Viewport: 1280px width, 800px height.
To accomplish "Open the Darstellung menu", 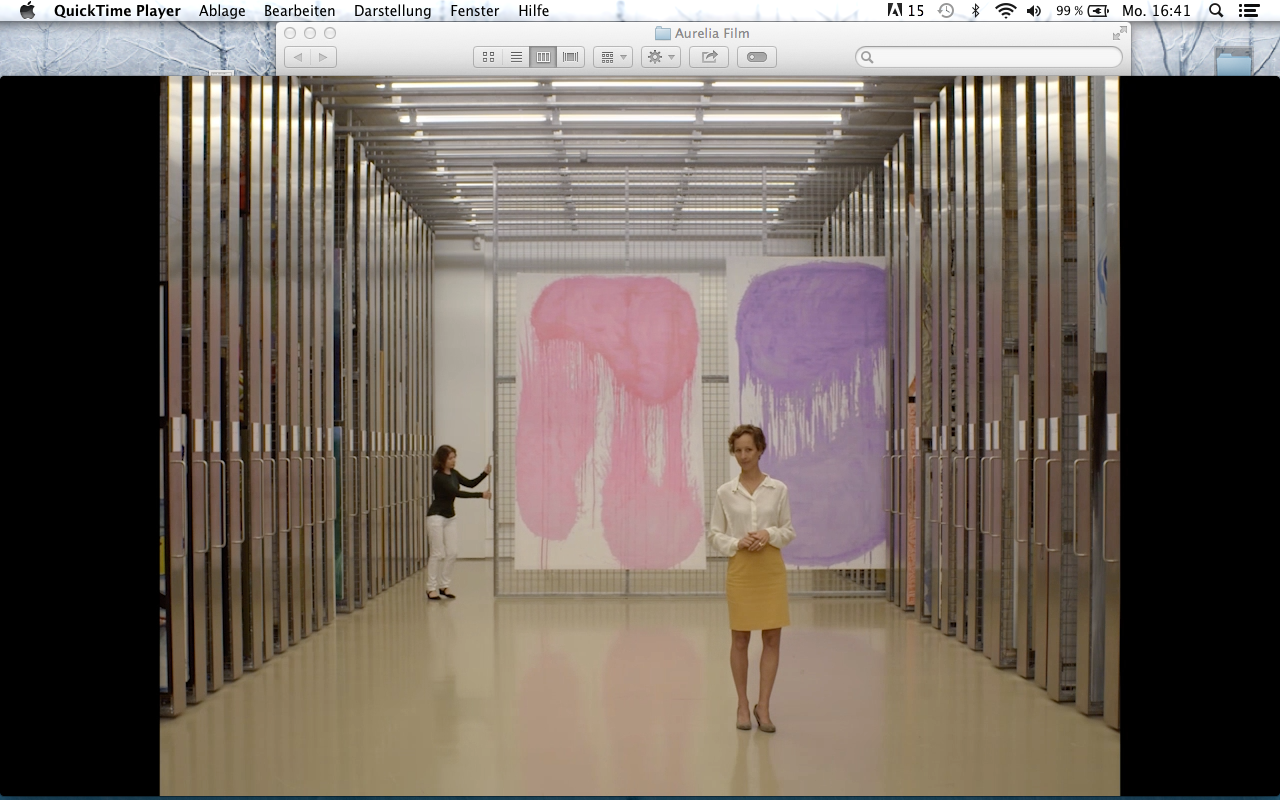I will coord(392,11).
